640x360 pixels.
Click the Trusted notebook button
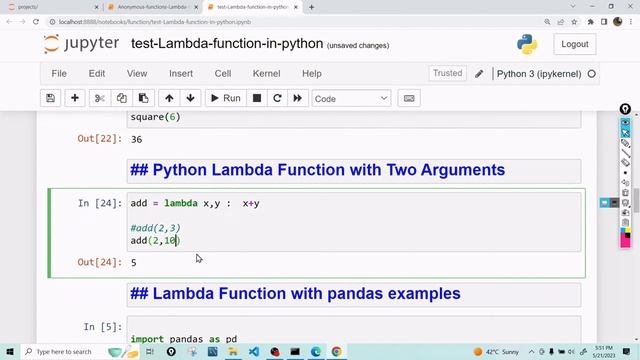coord(447,73)
